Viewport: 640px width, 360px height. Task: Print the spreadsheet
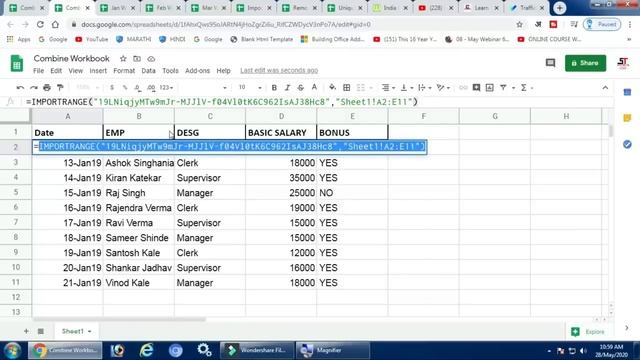tap(47, 88)
